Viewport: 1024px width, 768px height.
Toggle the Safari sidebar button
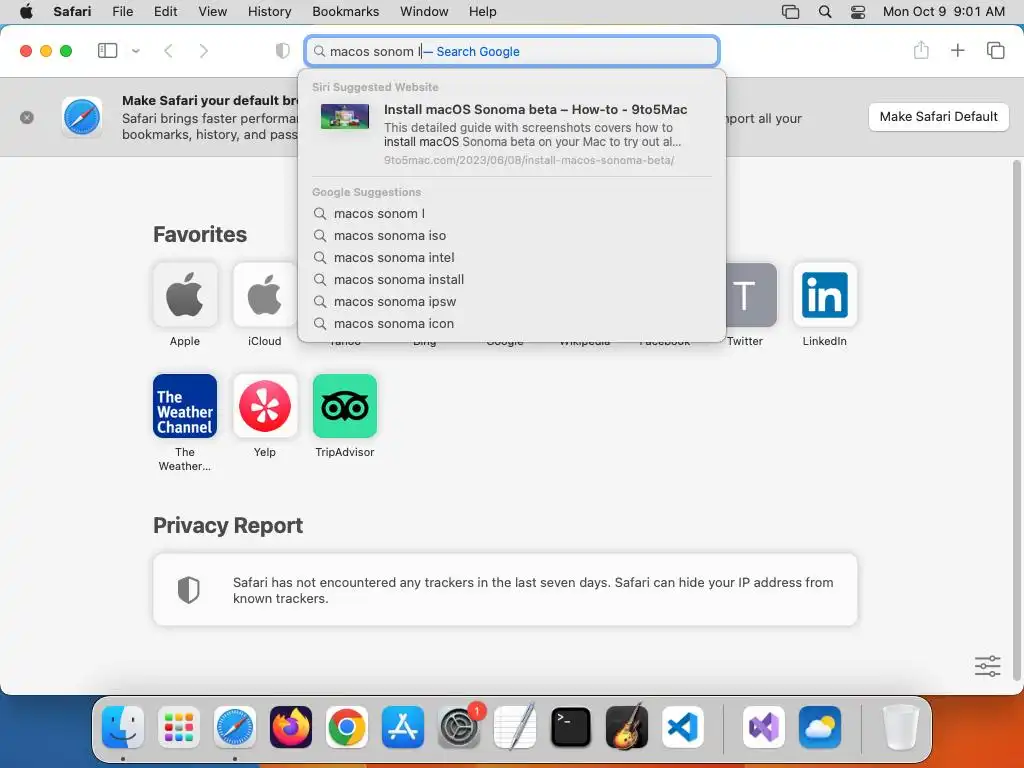tap(107, 51)
